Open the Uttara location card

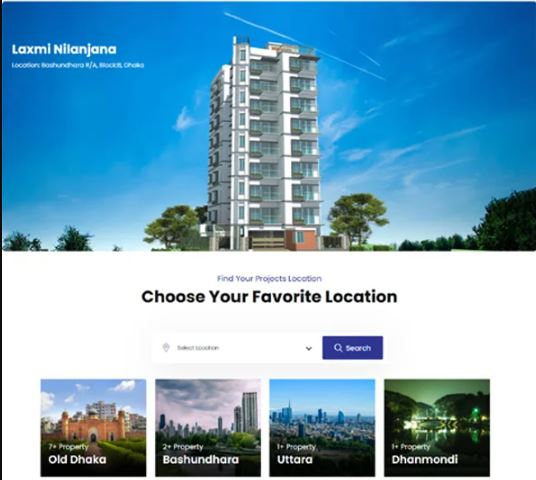coord(322,428)
